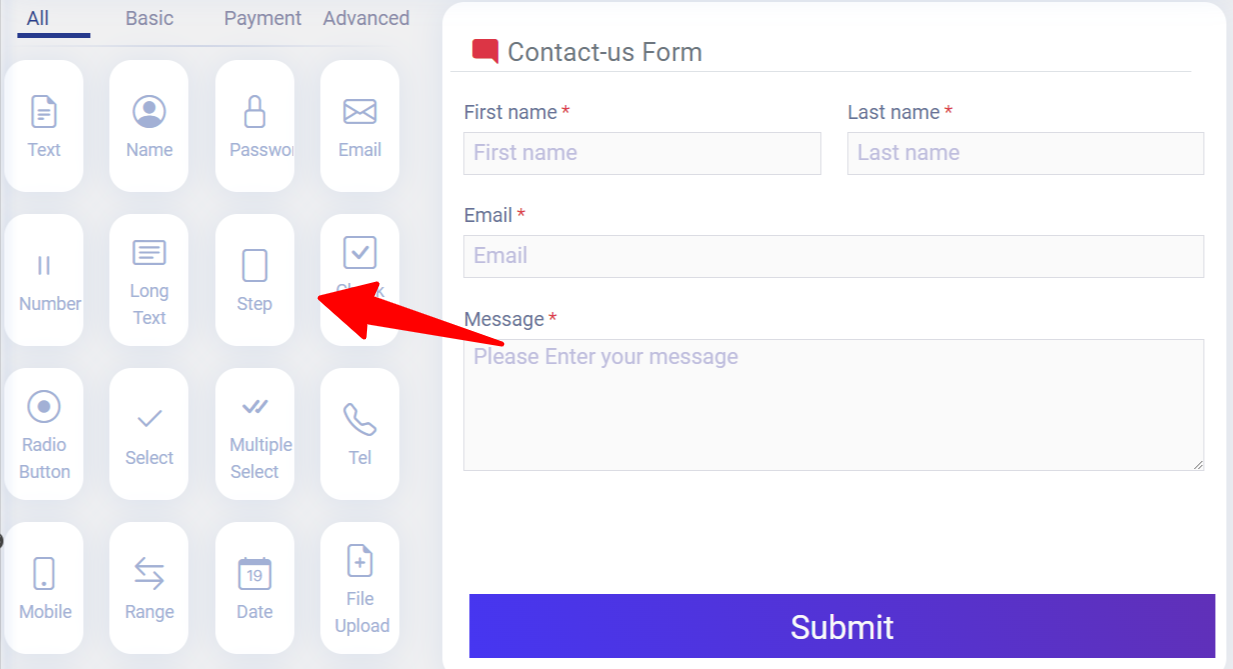This screenshot has height=669, width=1233.
Task: Click inside the First name input
Action: click(641, 153)
